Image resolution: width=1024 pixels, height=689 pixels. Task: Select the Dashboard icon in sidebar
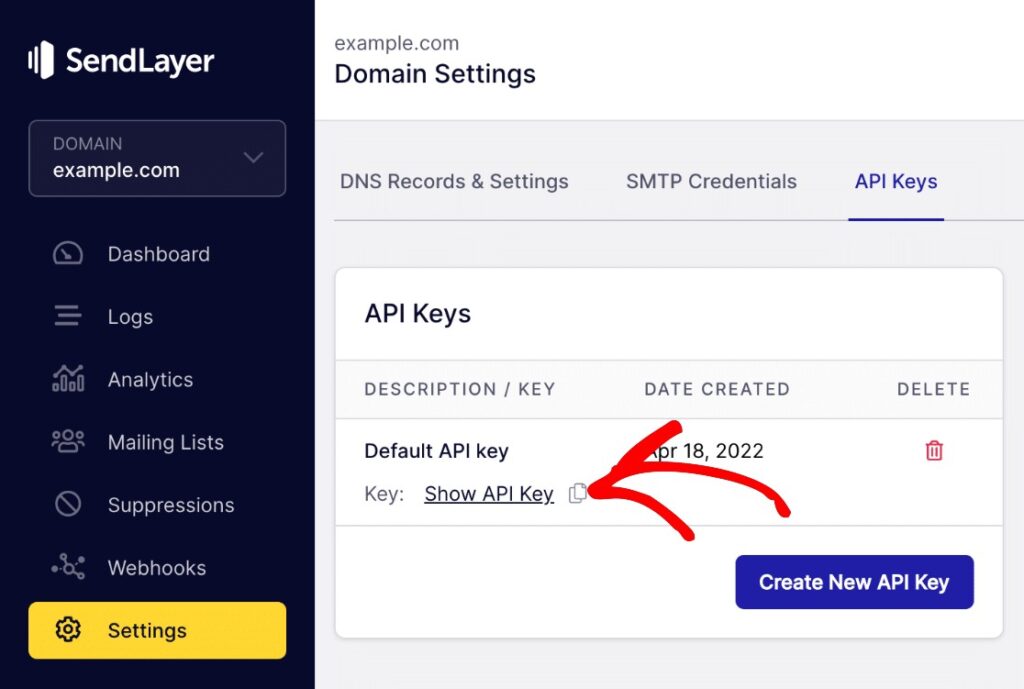pos(67,253)
